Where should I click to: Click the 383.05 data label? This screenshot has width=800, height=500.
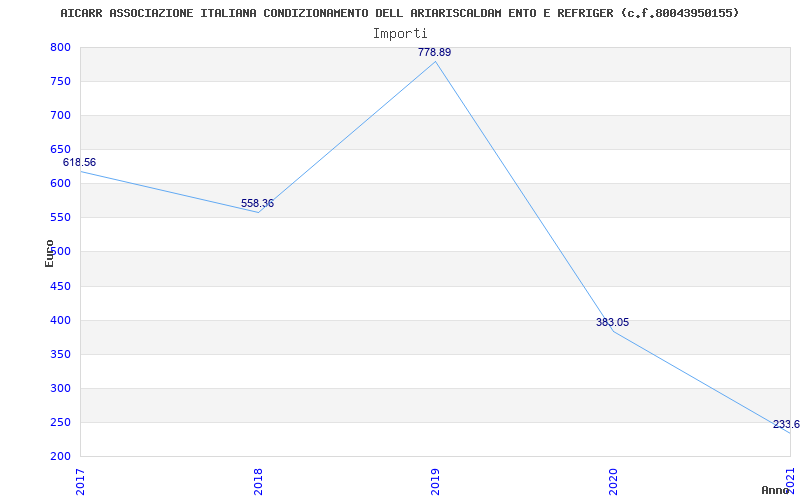click(612, 322)
